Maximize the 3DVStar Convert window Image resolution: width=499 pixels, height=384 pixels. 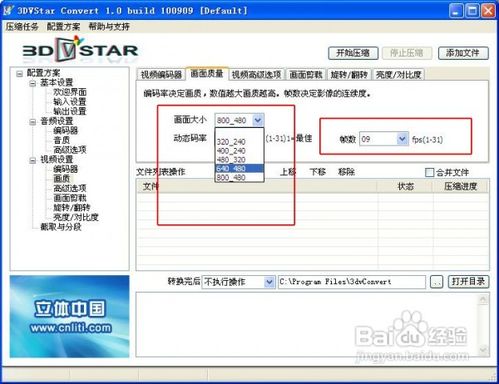click(x=472, y=11)
